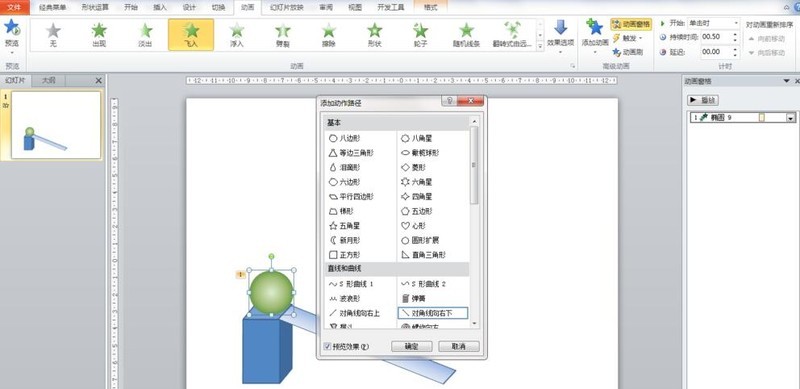Open the 文件 (File) tab

[14, 7]
